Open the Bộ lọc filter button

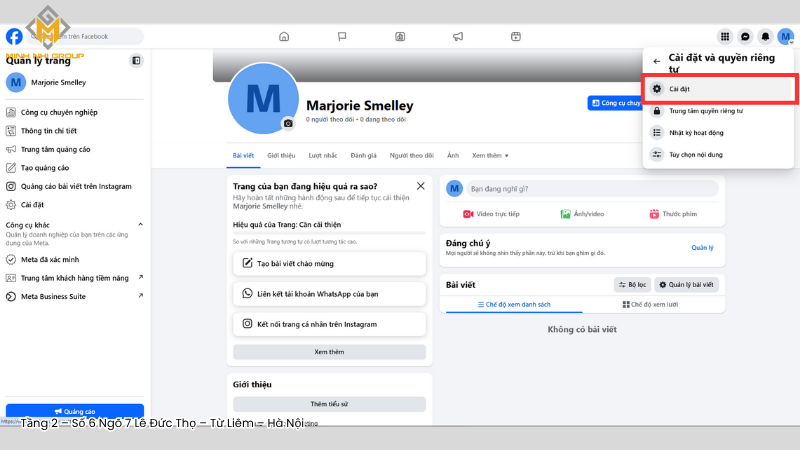click(x=633, y=285)
